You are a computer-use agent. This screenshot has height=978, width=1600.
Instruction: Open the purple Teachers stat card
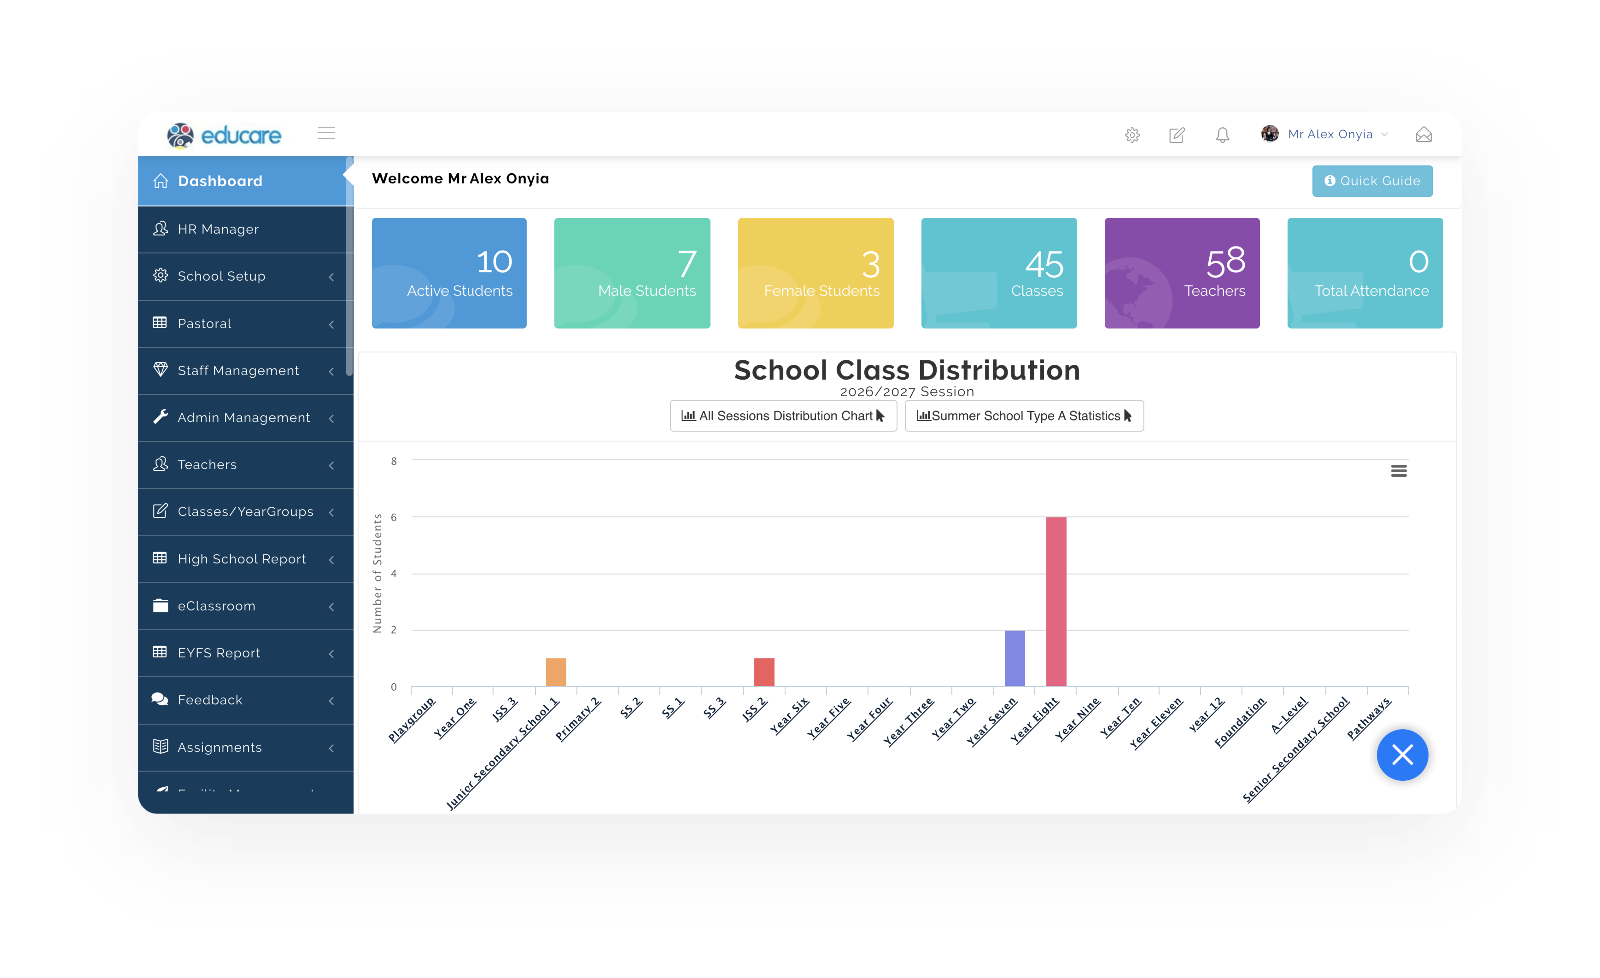1182,273
